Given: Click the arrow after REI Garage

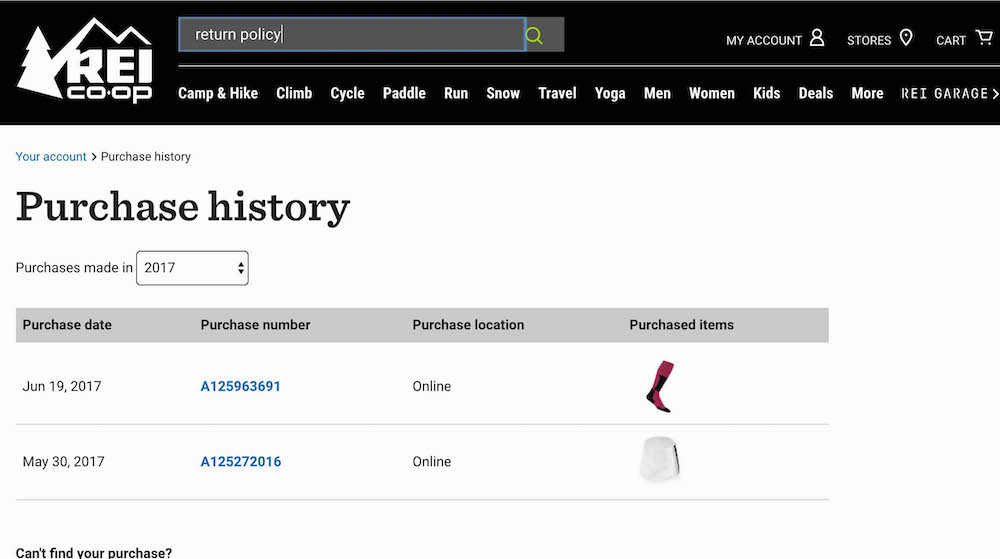Looking at the screenshot, I should tap(995, 93).
